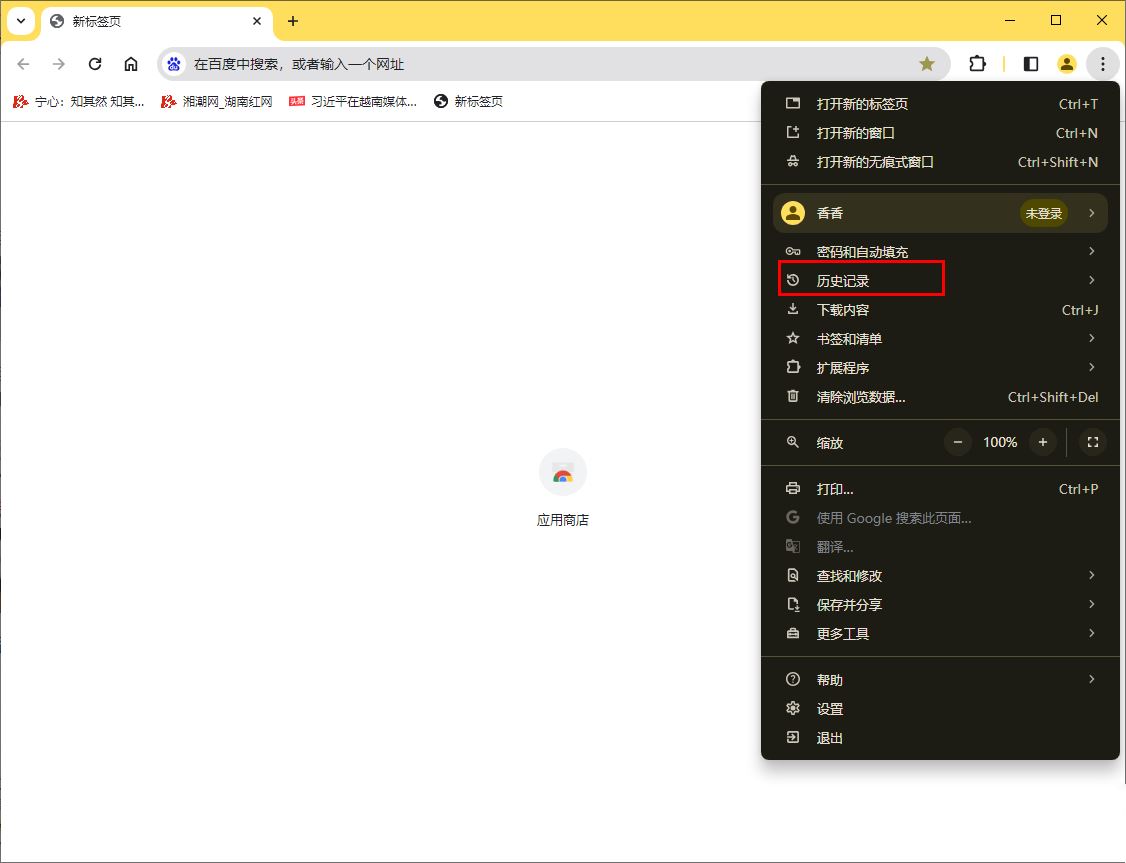This screenshot has width=1126, height=863.
Task: Open bookmark 湘潮网_湖南红网
Action: coord(217,101)
